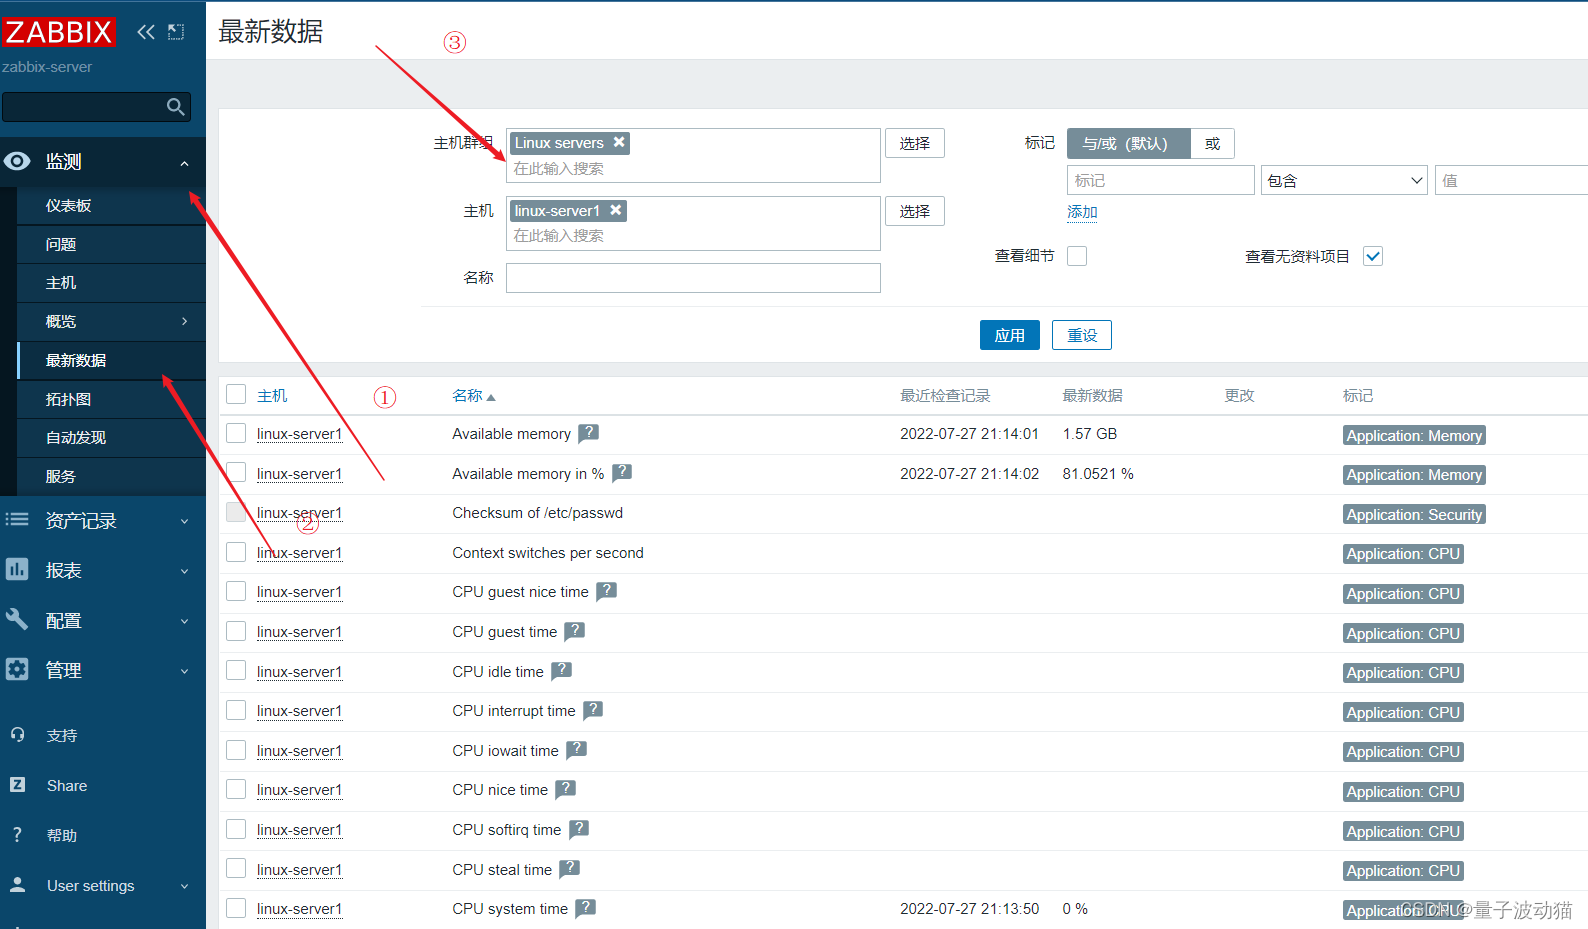Open help icon for CPU nice time
The height and width of the screenshot is (929, 1588).
pos(565,788)
